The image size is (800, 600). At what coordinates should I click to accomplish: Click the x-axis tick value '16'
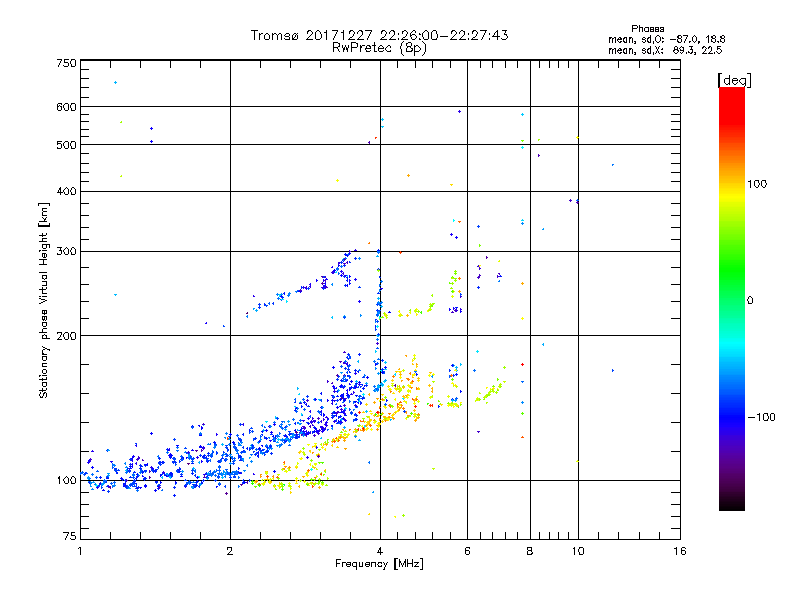point(680,551)
